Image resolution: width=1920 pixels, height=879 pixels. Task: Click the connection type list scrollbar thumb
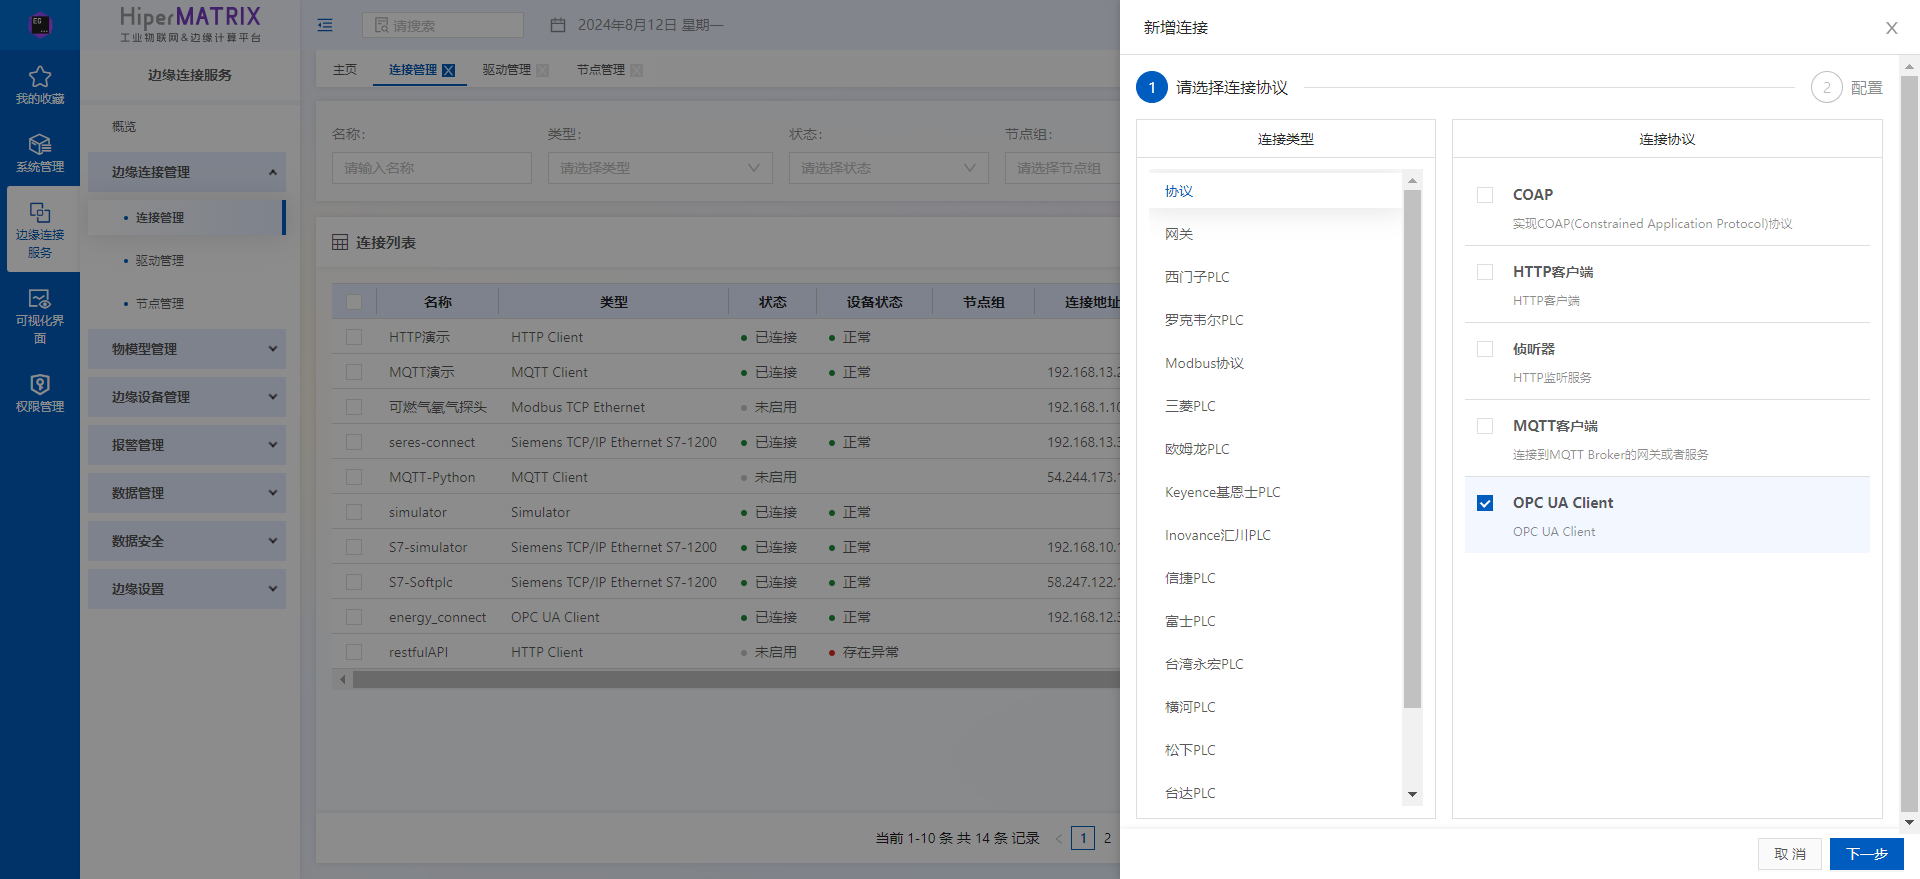tap(1412, 448)
